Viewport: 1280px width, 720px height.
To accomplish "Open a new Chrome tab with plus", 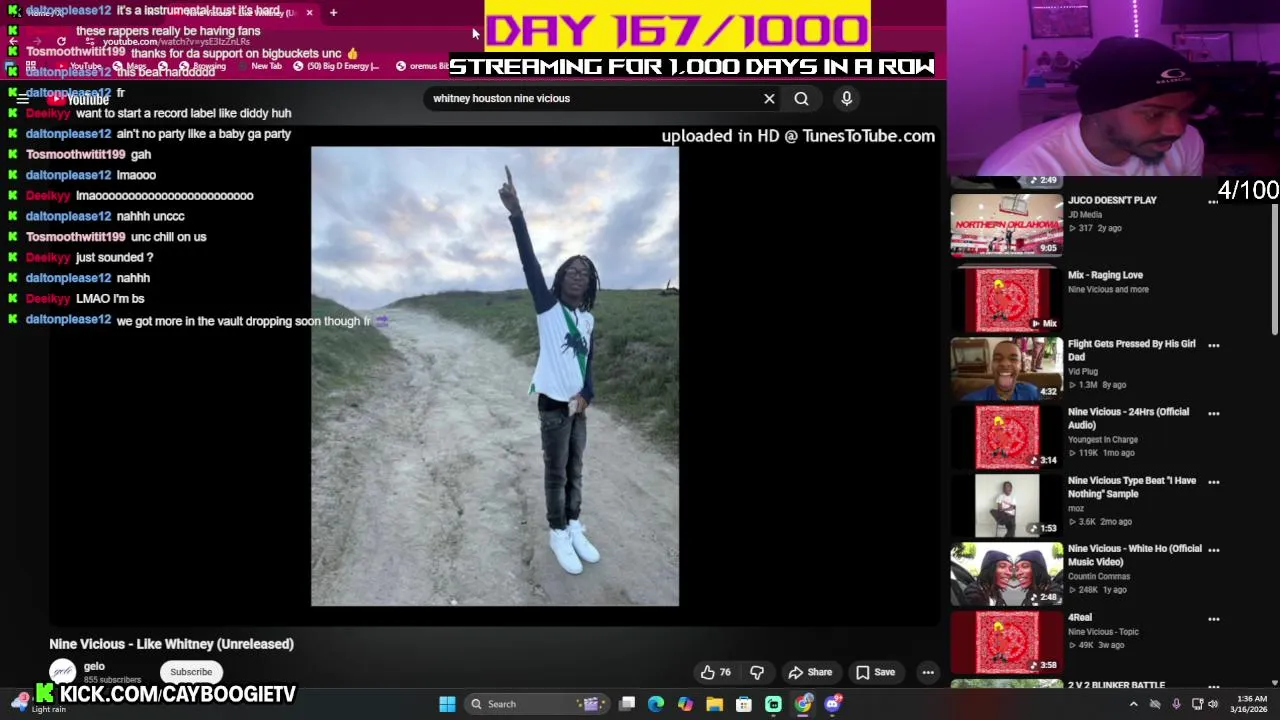I will tap(333, 12).
